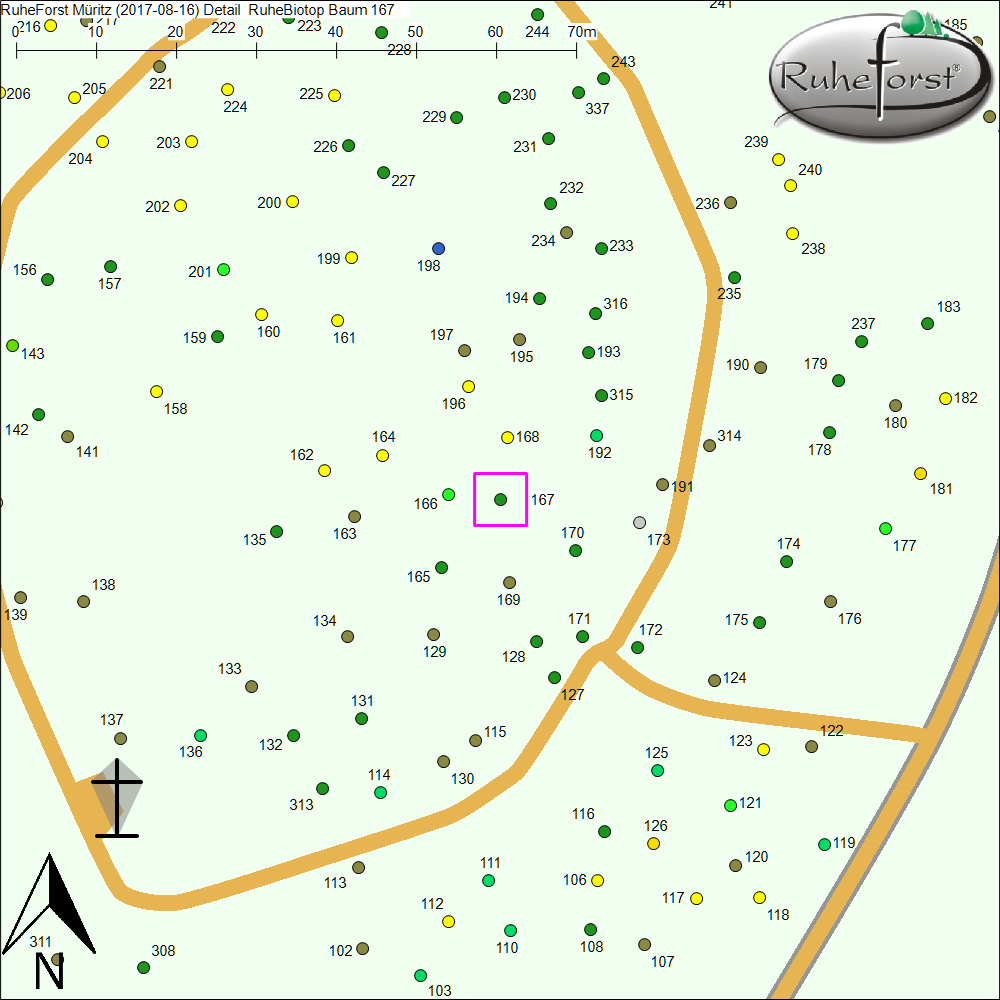This screenshot has height=1000, width=1000.
Task: Select the black cross memorial symbol
Action: pyautogui.click(x=117, y=798)
